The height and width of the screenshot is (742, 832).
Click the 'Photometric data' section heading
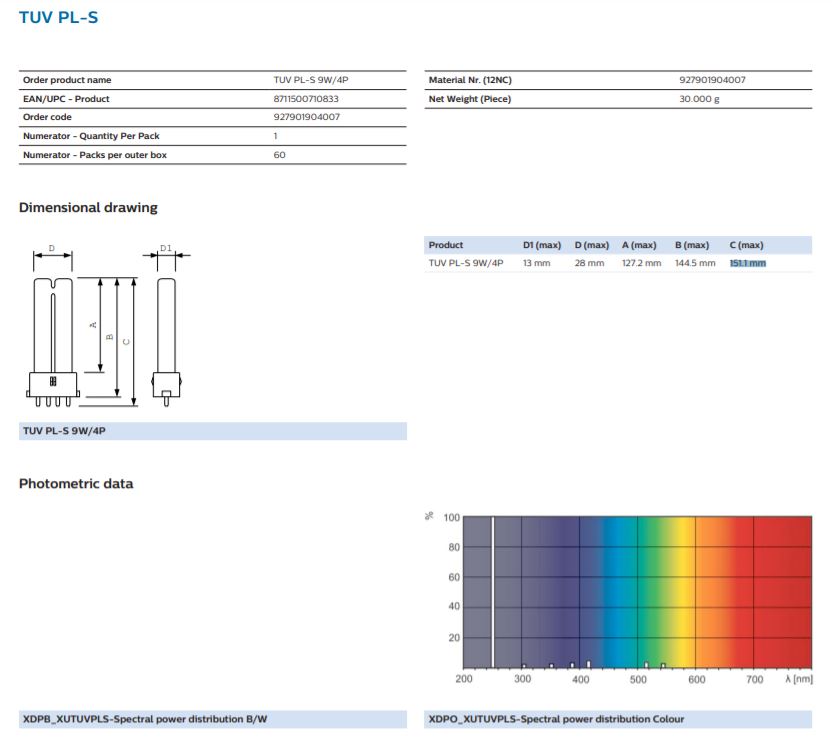76,484
